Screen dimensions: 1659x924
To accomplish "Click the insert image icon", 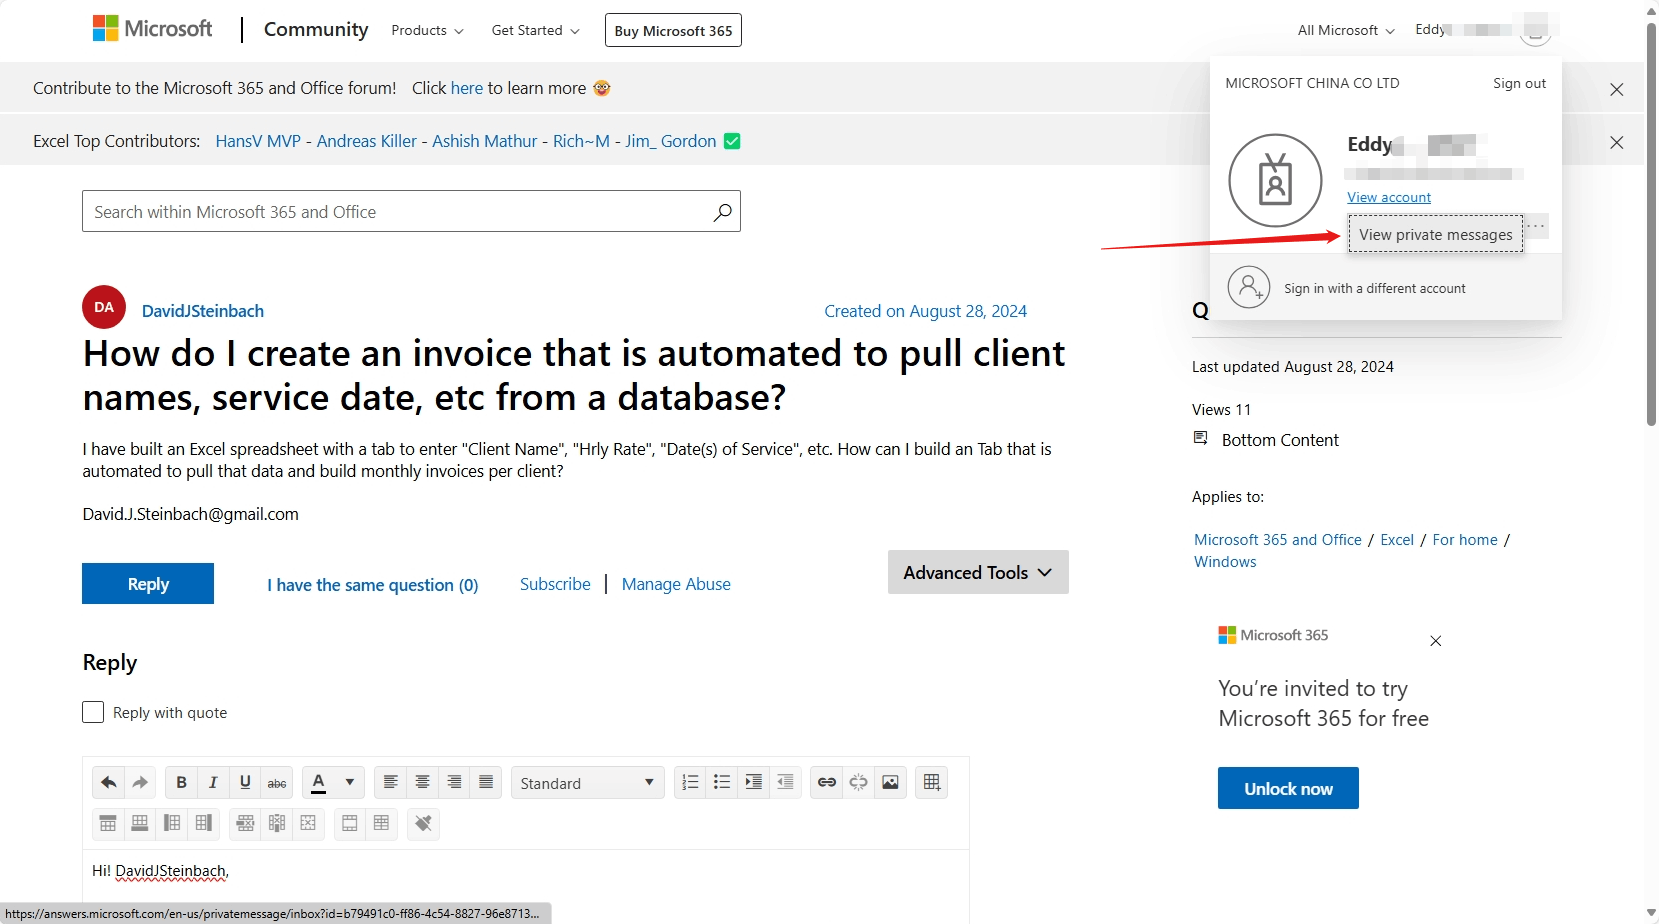I will pos(890,782).
